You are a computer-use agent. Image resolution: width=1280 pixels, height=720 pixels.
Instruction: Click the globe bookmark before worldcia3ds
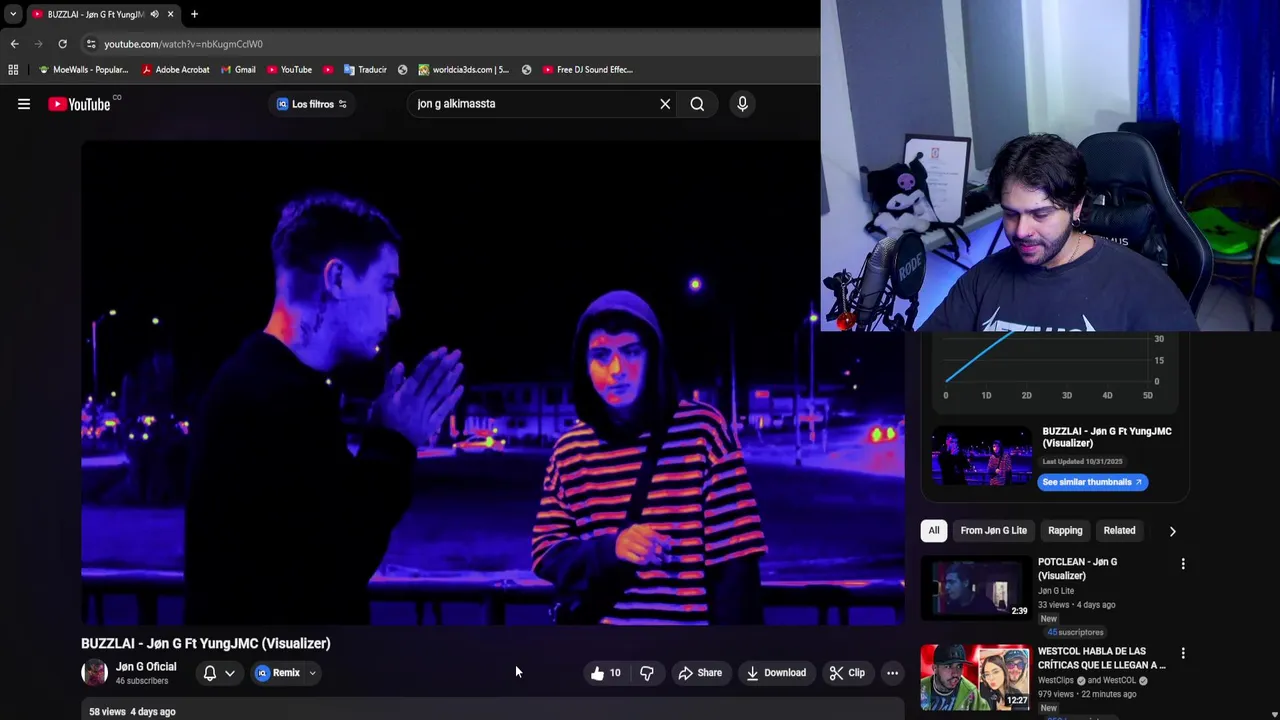tap(402, 70)
